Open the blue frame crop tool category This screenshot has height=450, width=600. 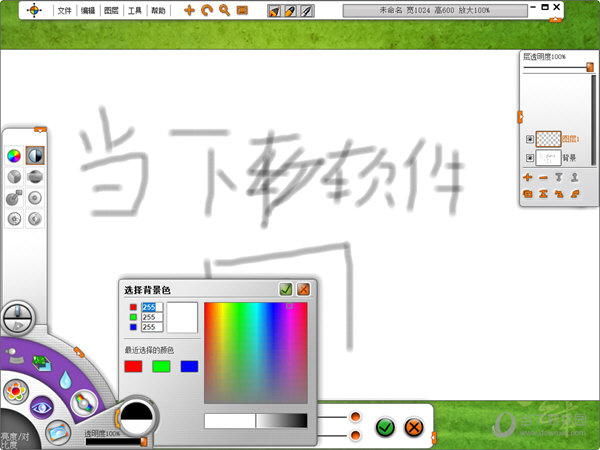58,433
